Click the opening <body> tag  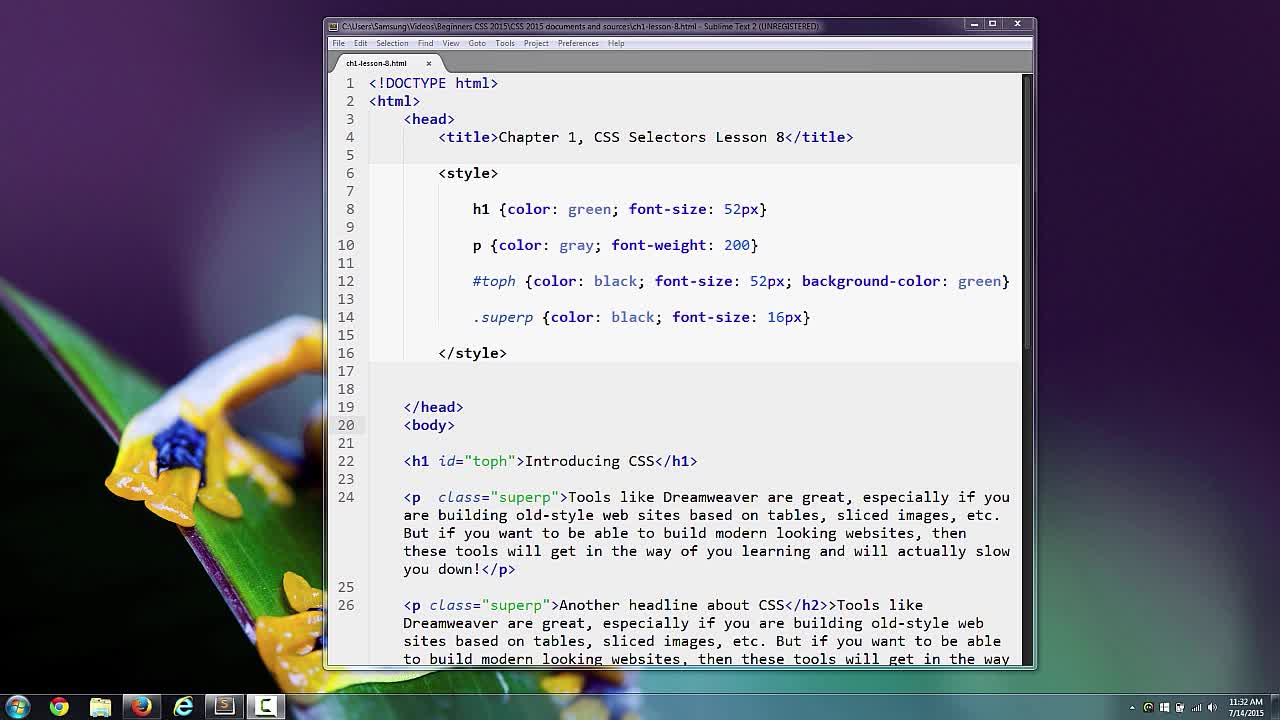tap(429, 425)
